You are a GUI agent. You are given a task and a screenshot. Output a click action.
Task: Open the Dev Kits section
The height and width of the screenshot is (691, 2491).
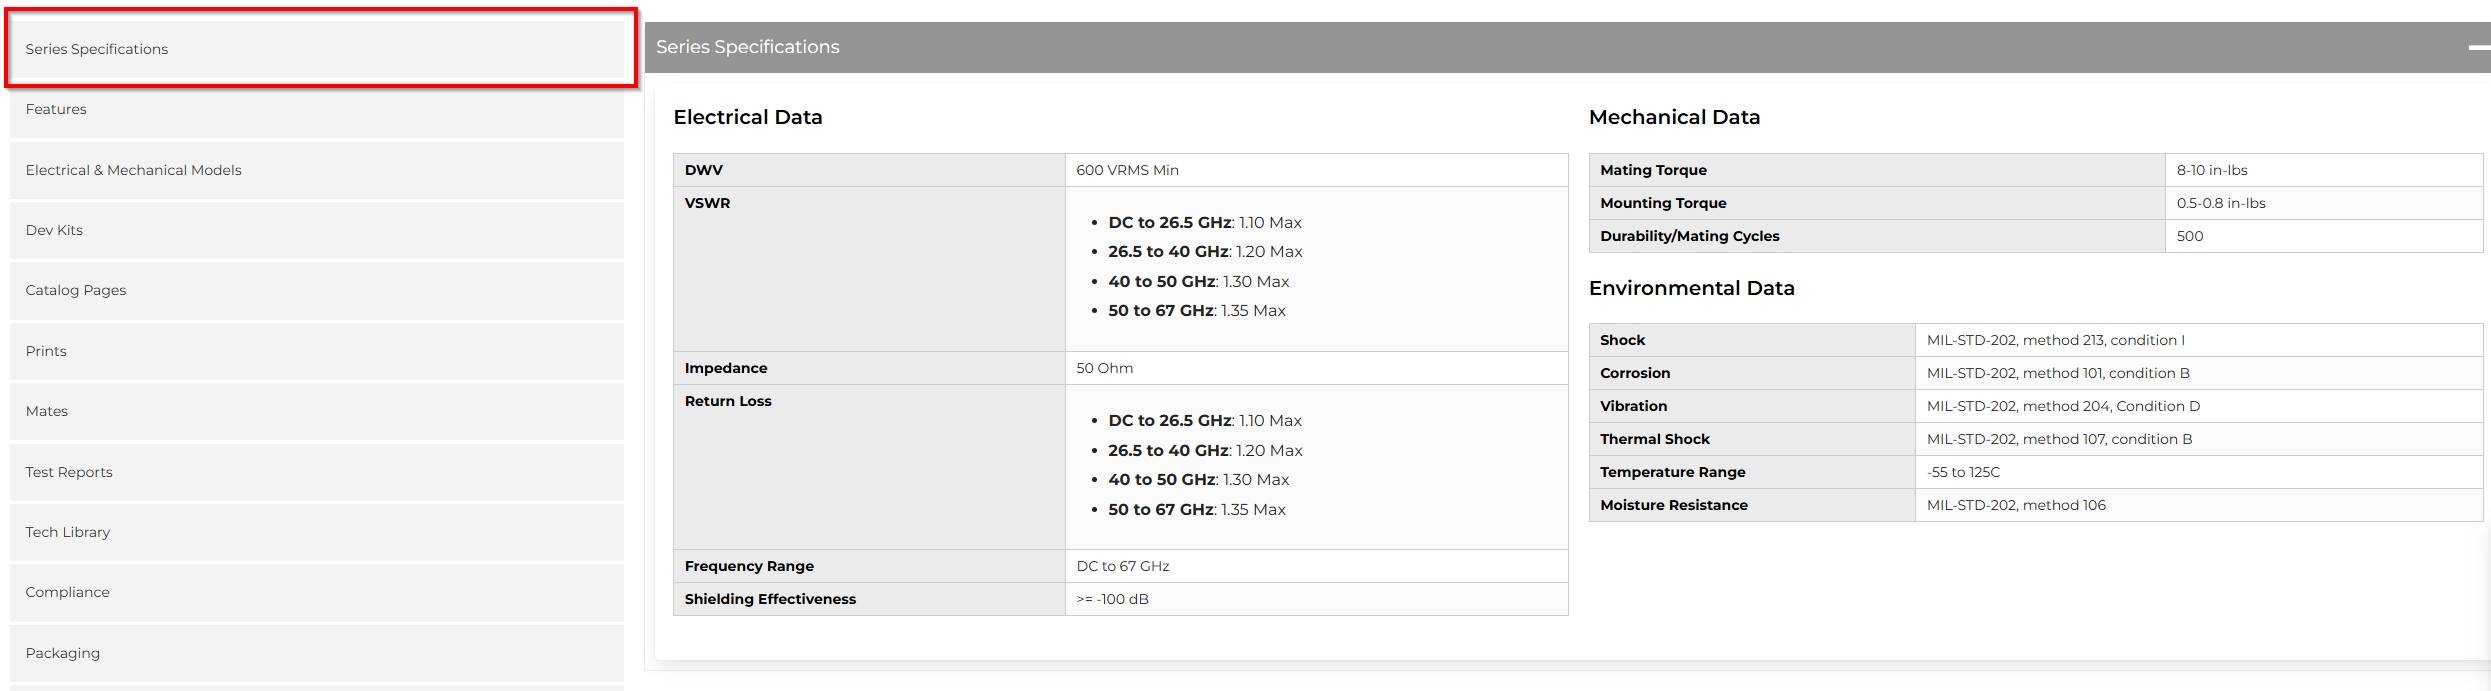point(317,230)
